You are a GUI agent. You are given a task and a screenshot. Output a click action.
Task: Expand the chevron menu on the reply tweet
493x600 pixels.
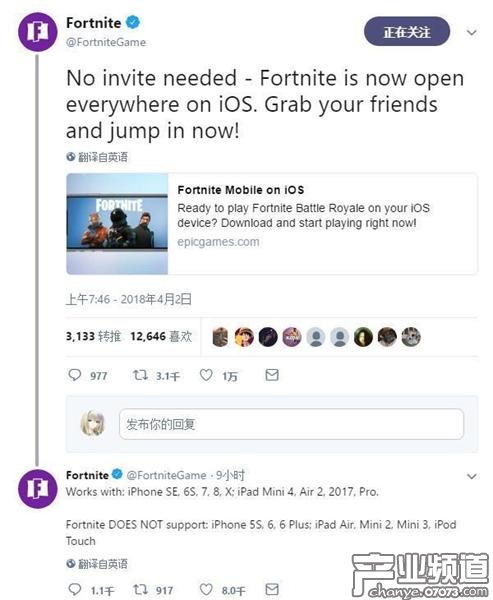[x=472, y=476]
